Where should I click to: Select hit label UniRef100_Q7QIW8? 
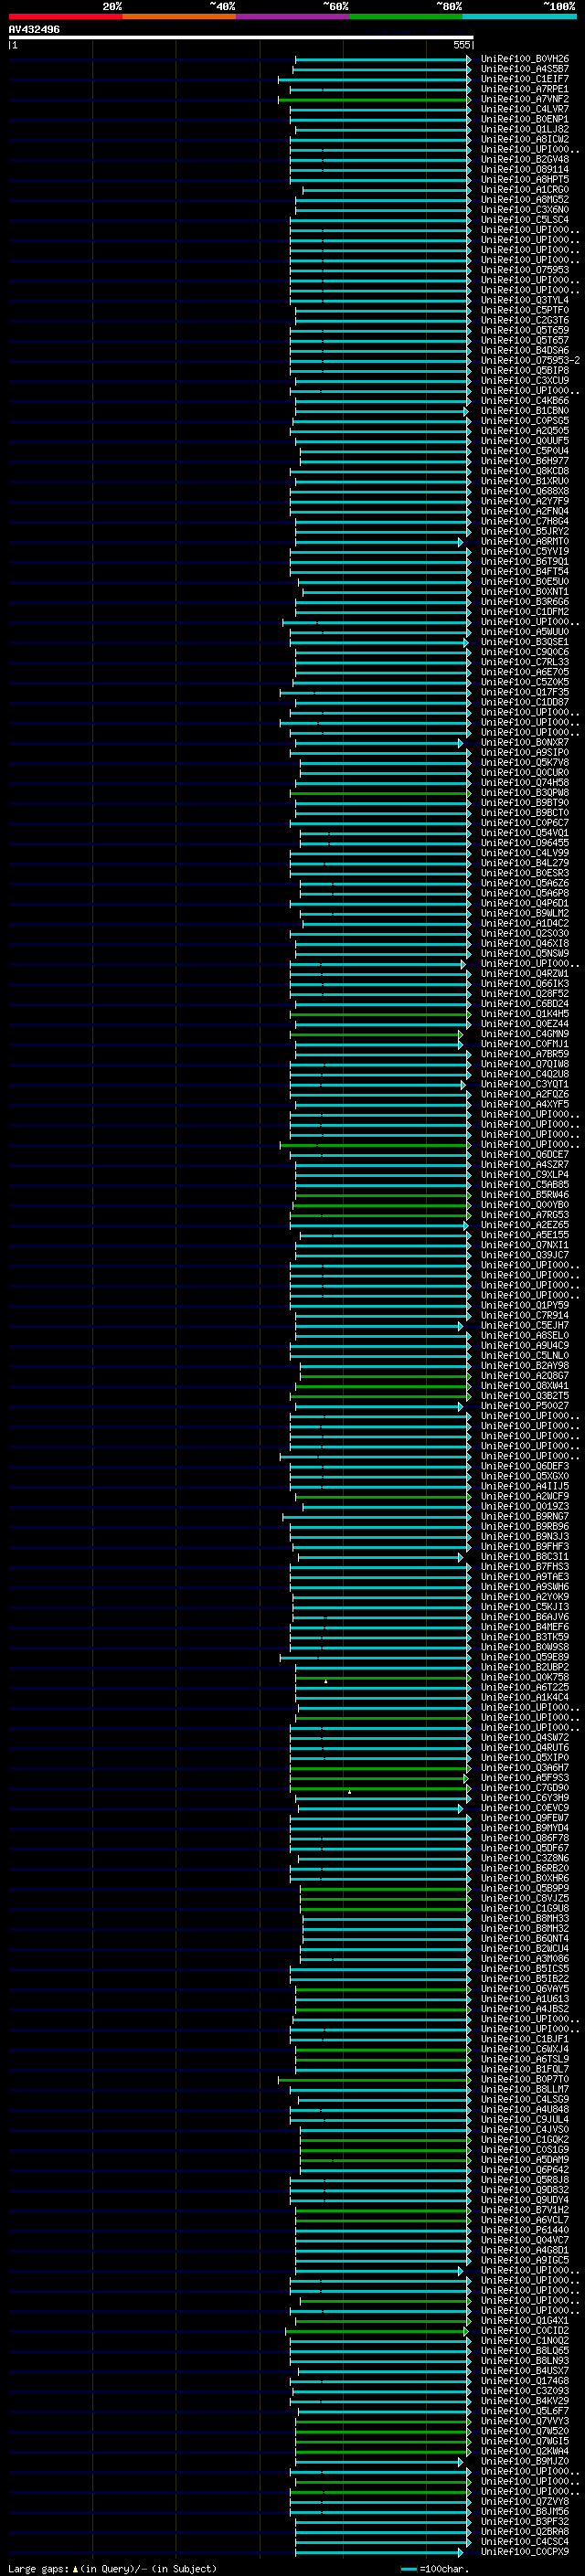coord(524,1064)
